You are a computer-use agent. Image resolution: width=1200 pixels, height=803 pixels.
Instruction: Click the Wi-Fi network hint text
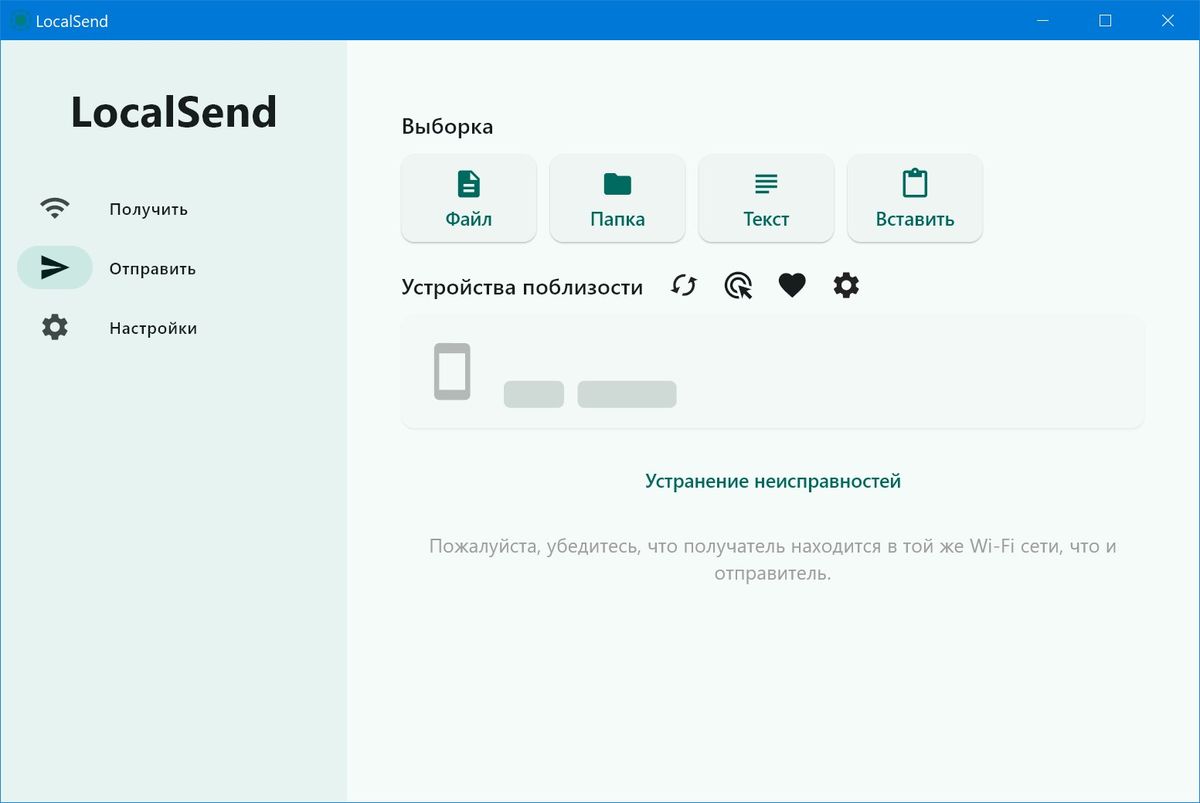[773, 560]
